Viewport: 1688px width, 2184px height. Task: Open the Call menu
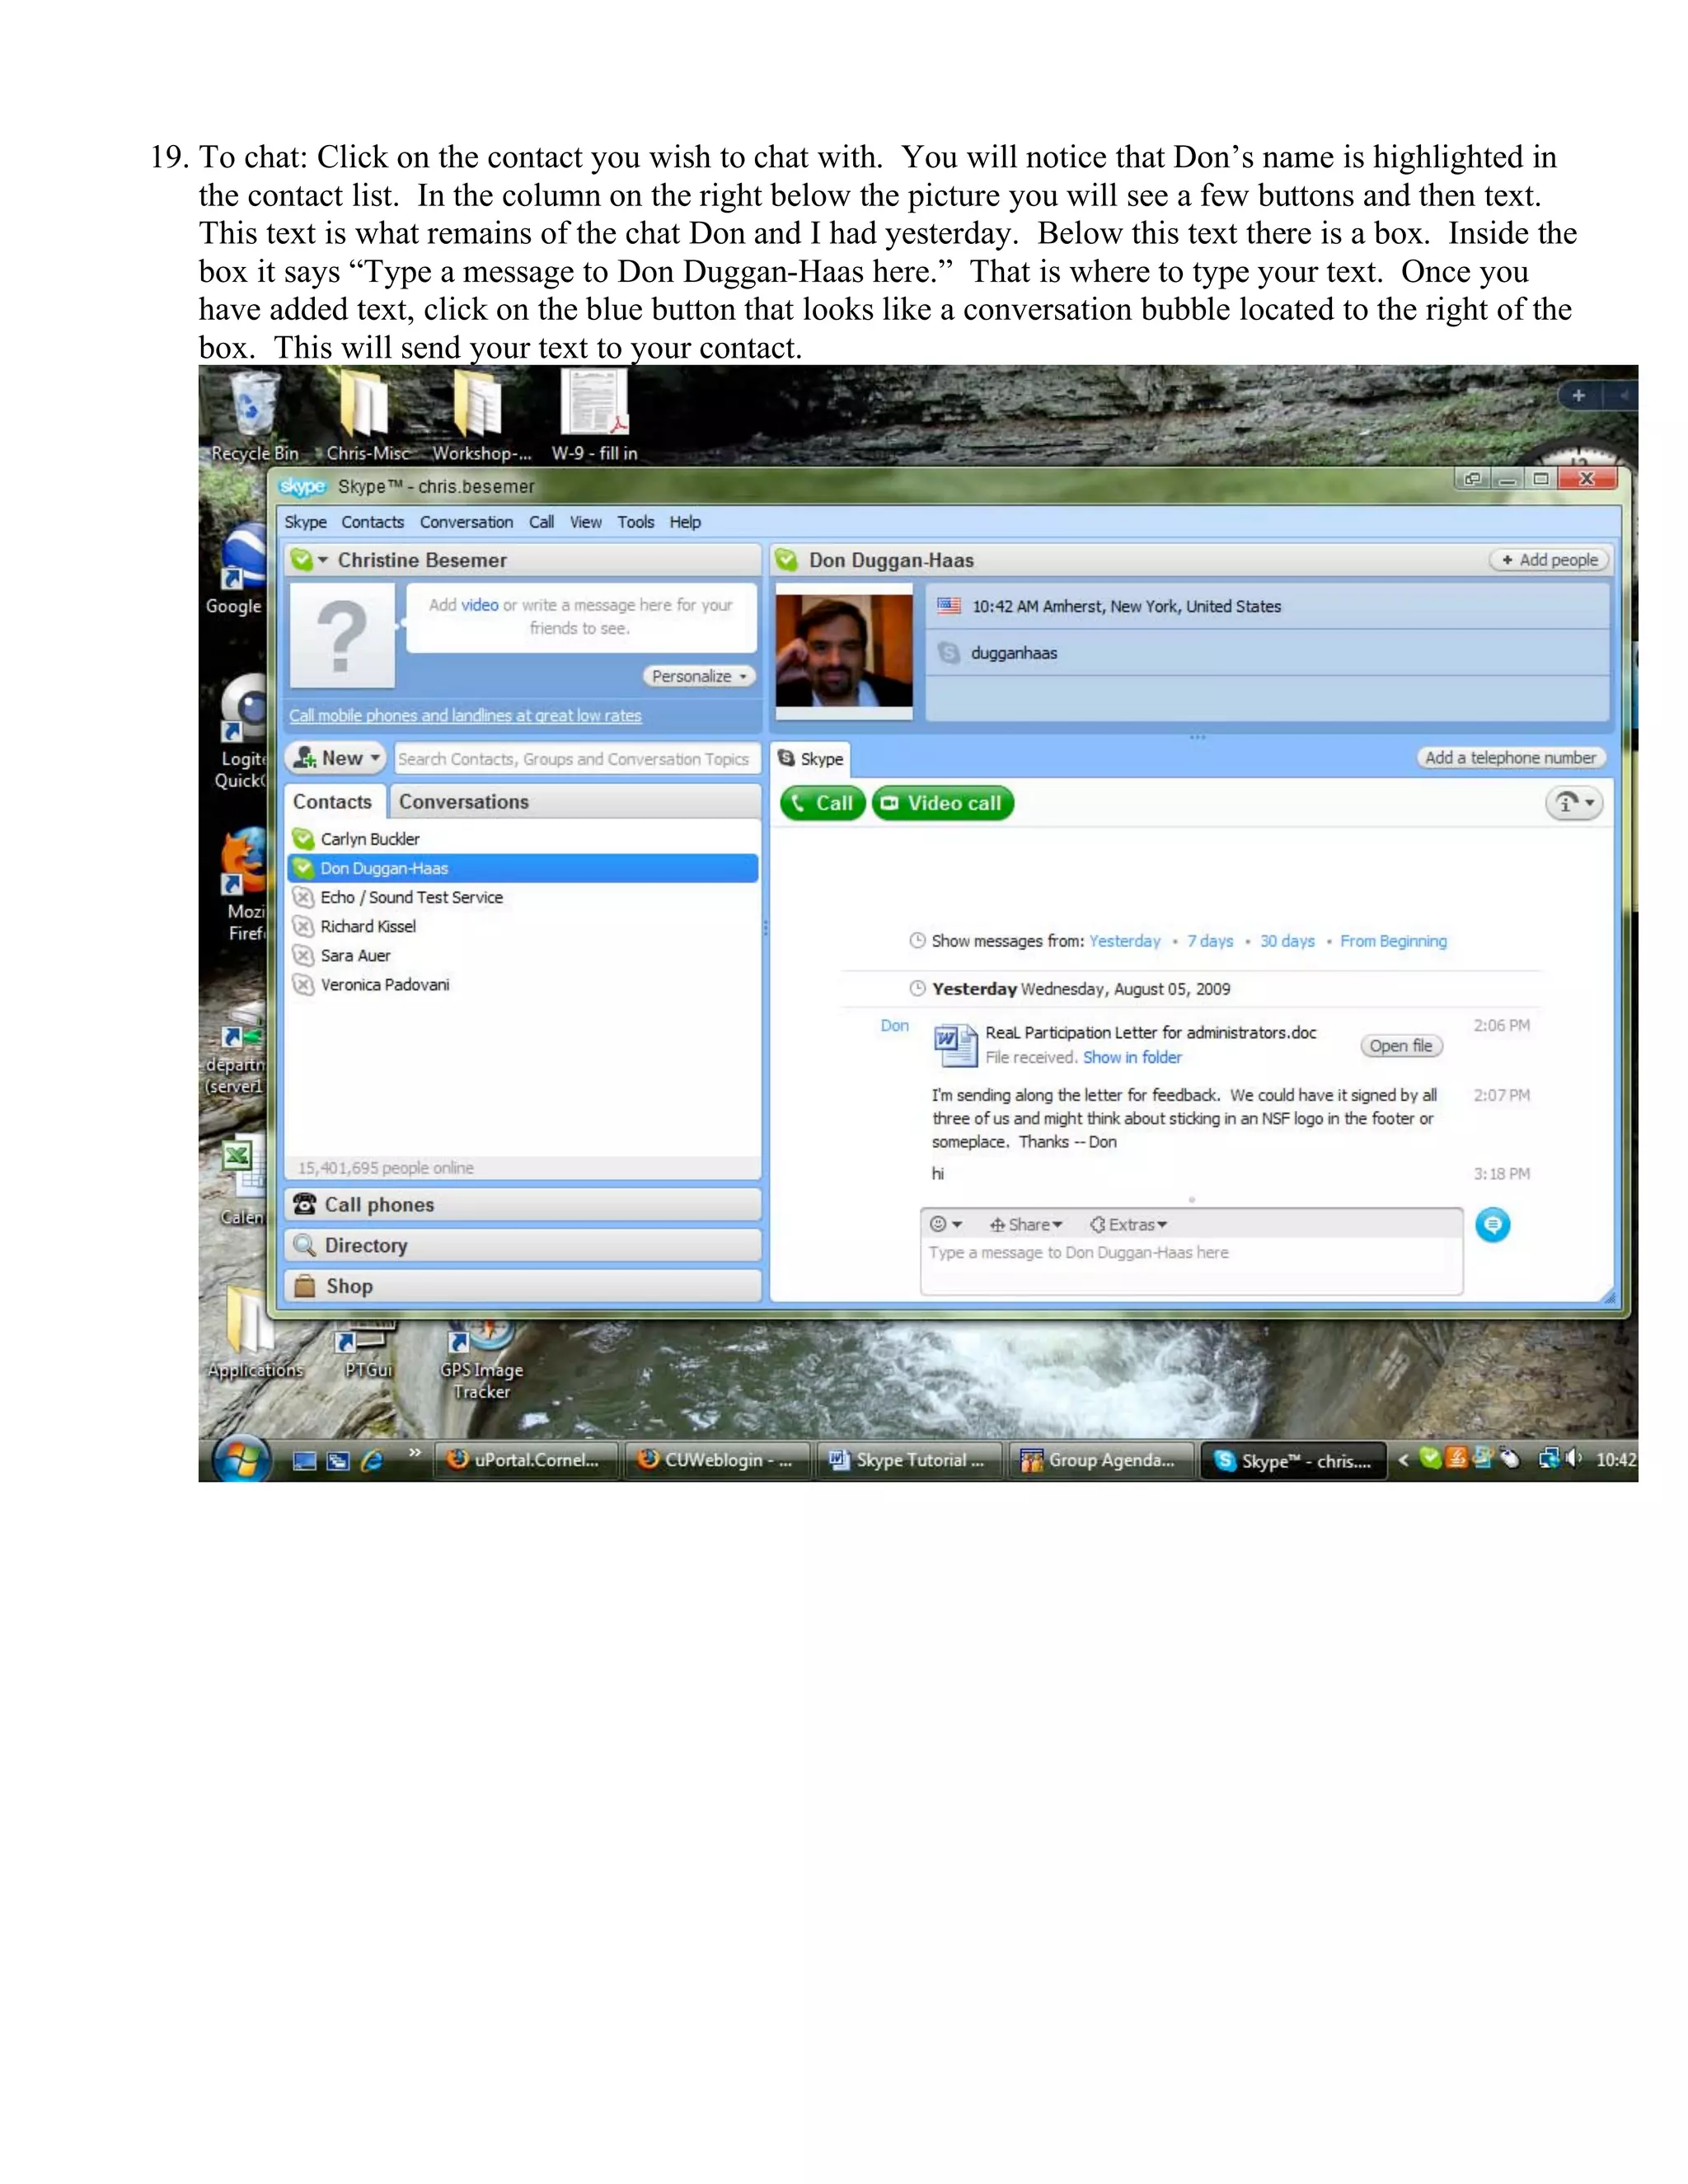pyautogui.click(x=541, y=522)
